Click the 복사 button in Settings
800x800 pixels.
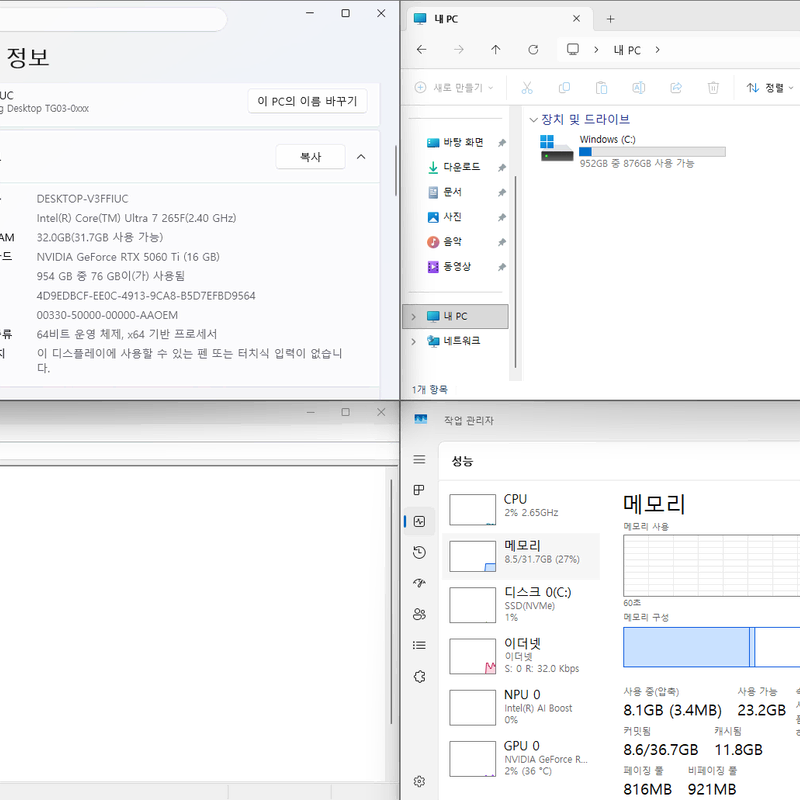point(310,157)
